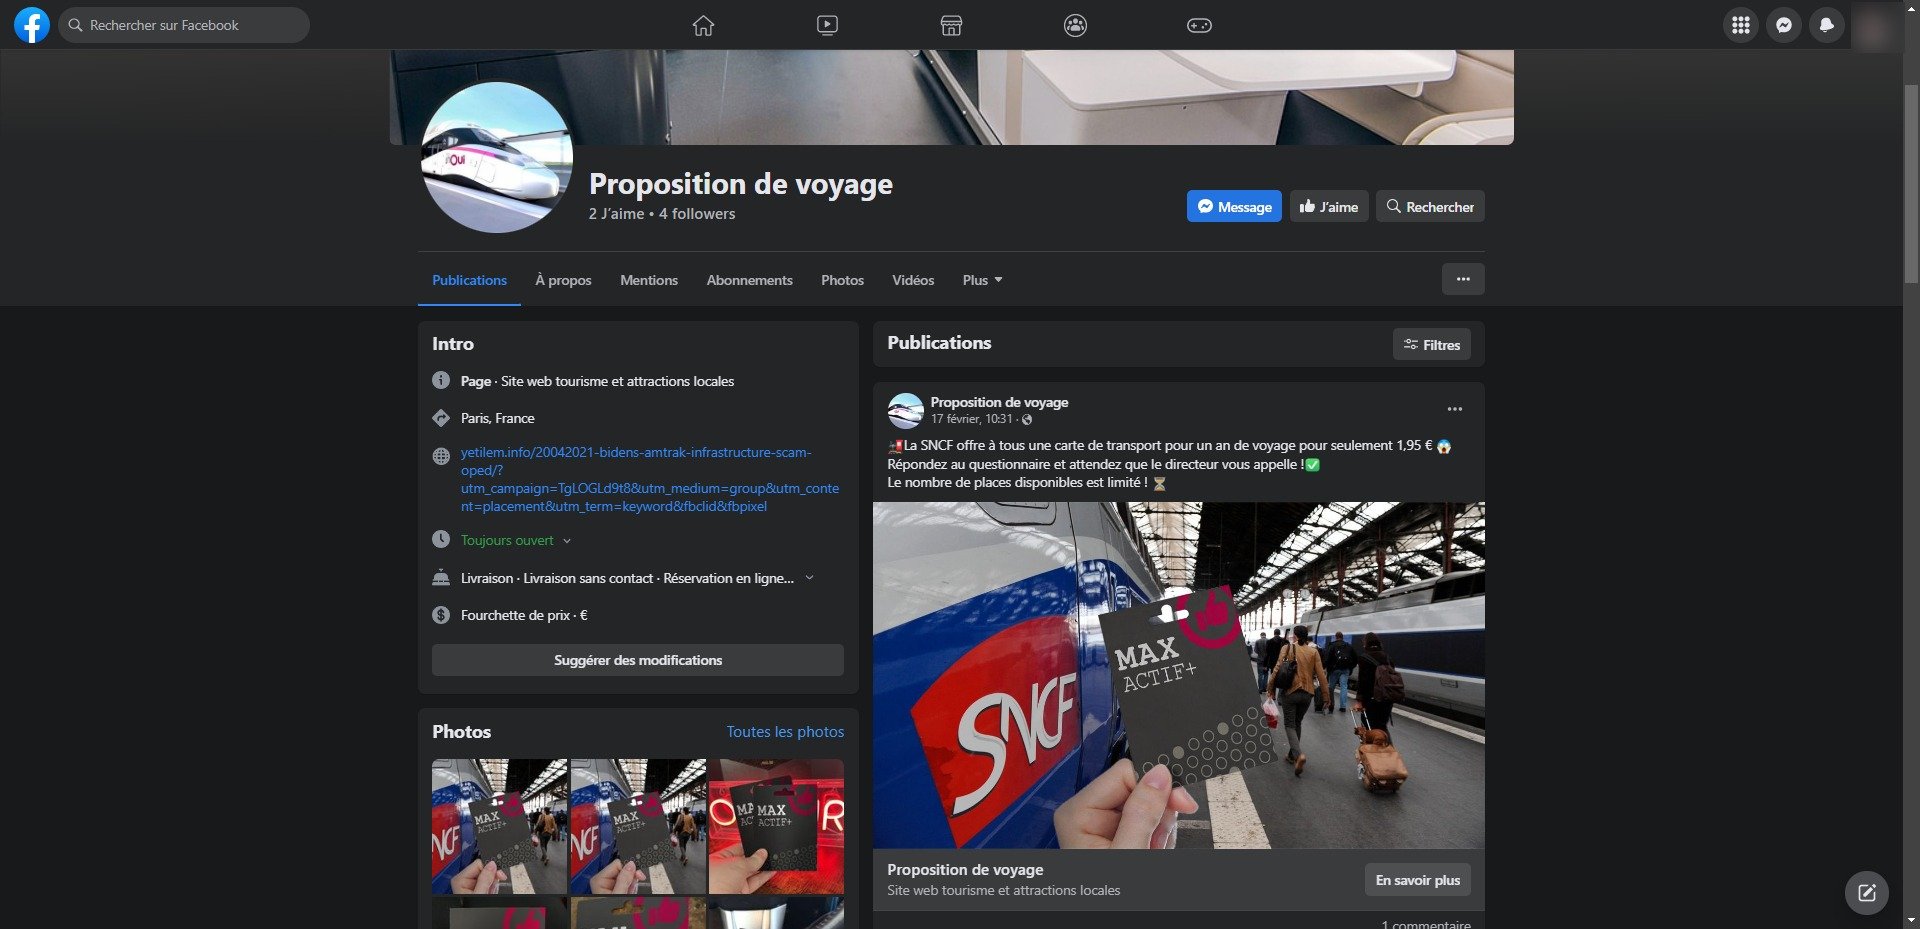Open the Gaming icon

[x=1199, y=25]
